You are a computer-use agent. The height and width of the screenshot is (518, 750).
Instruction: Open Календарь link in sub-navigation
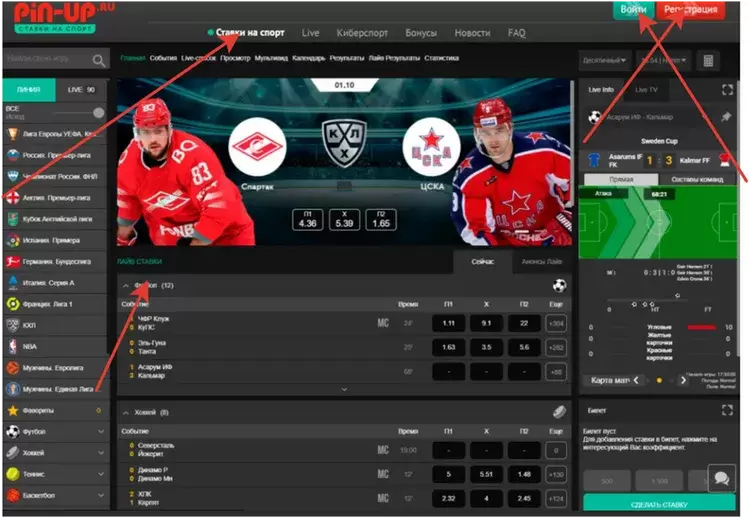tap(309, 58)
